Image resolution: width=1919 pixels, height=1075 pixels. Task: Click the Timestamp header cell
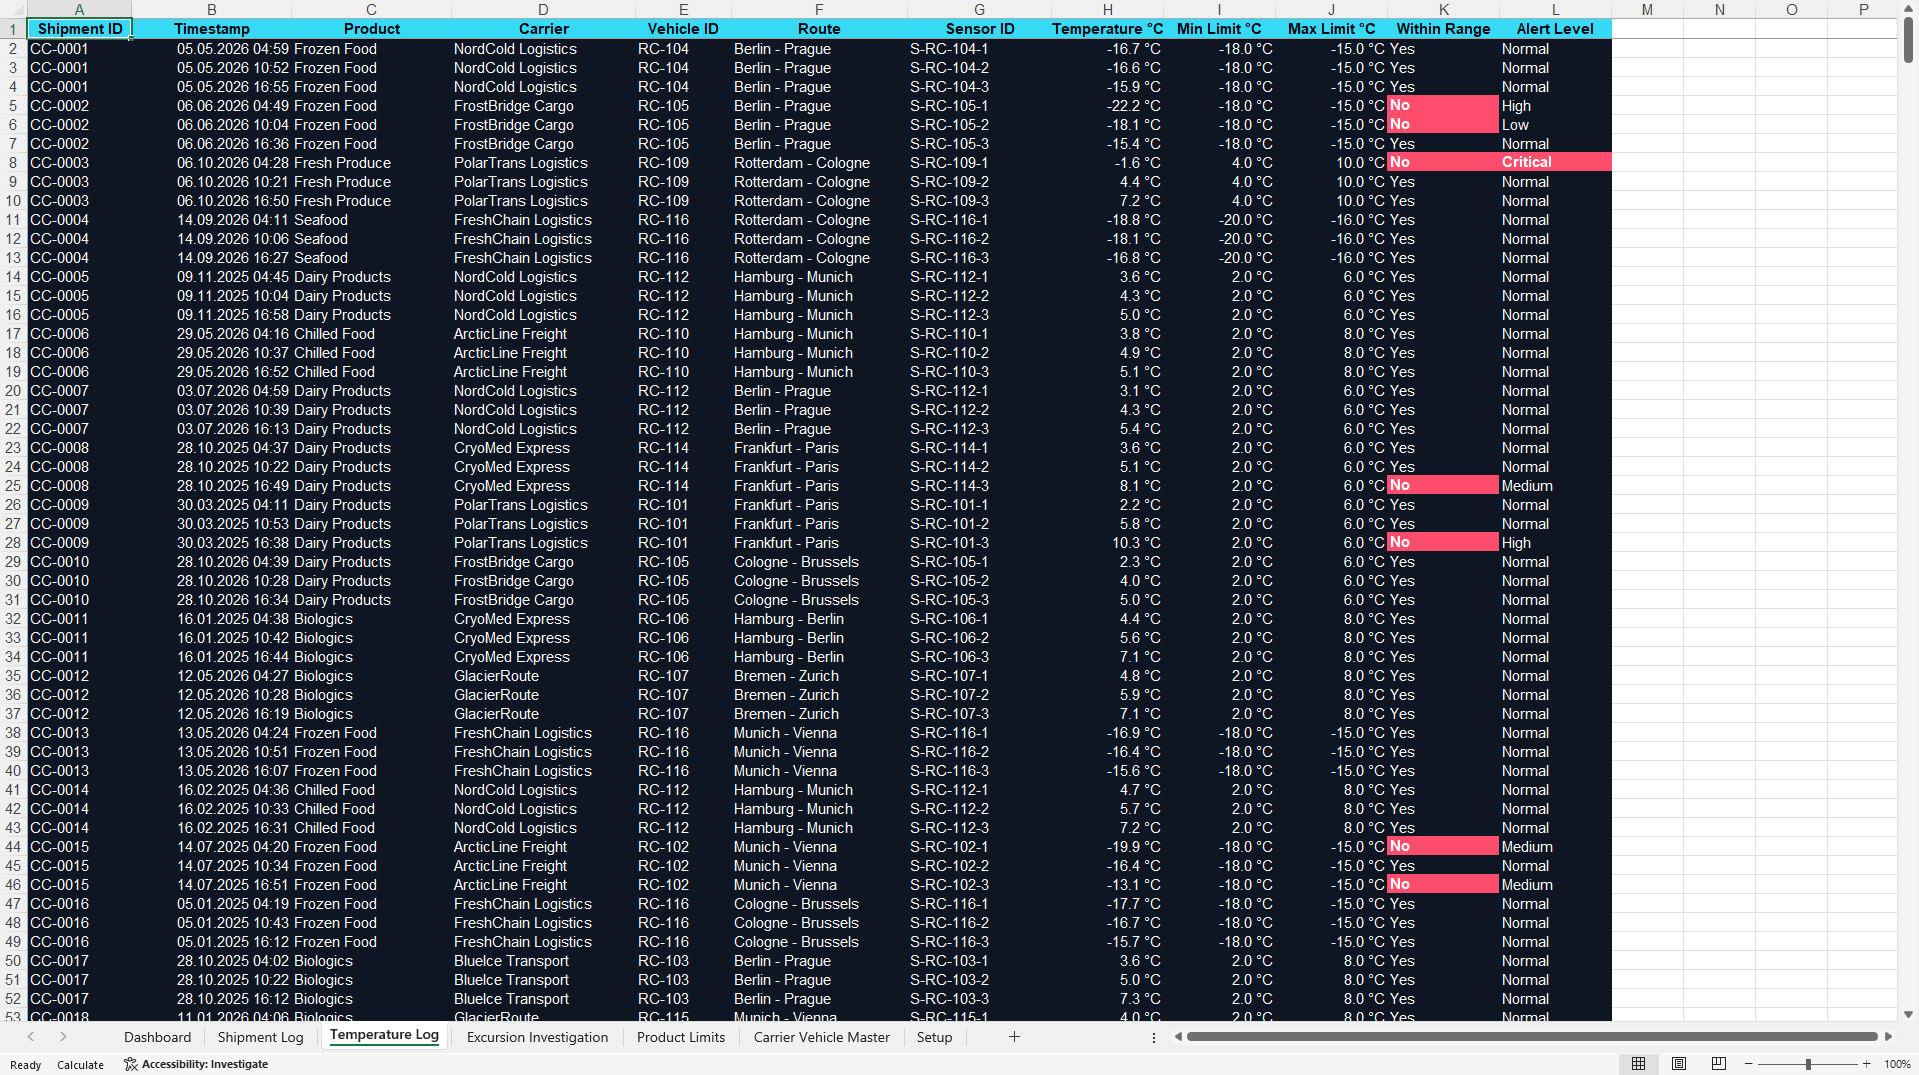click(x=212, y=29)
